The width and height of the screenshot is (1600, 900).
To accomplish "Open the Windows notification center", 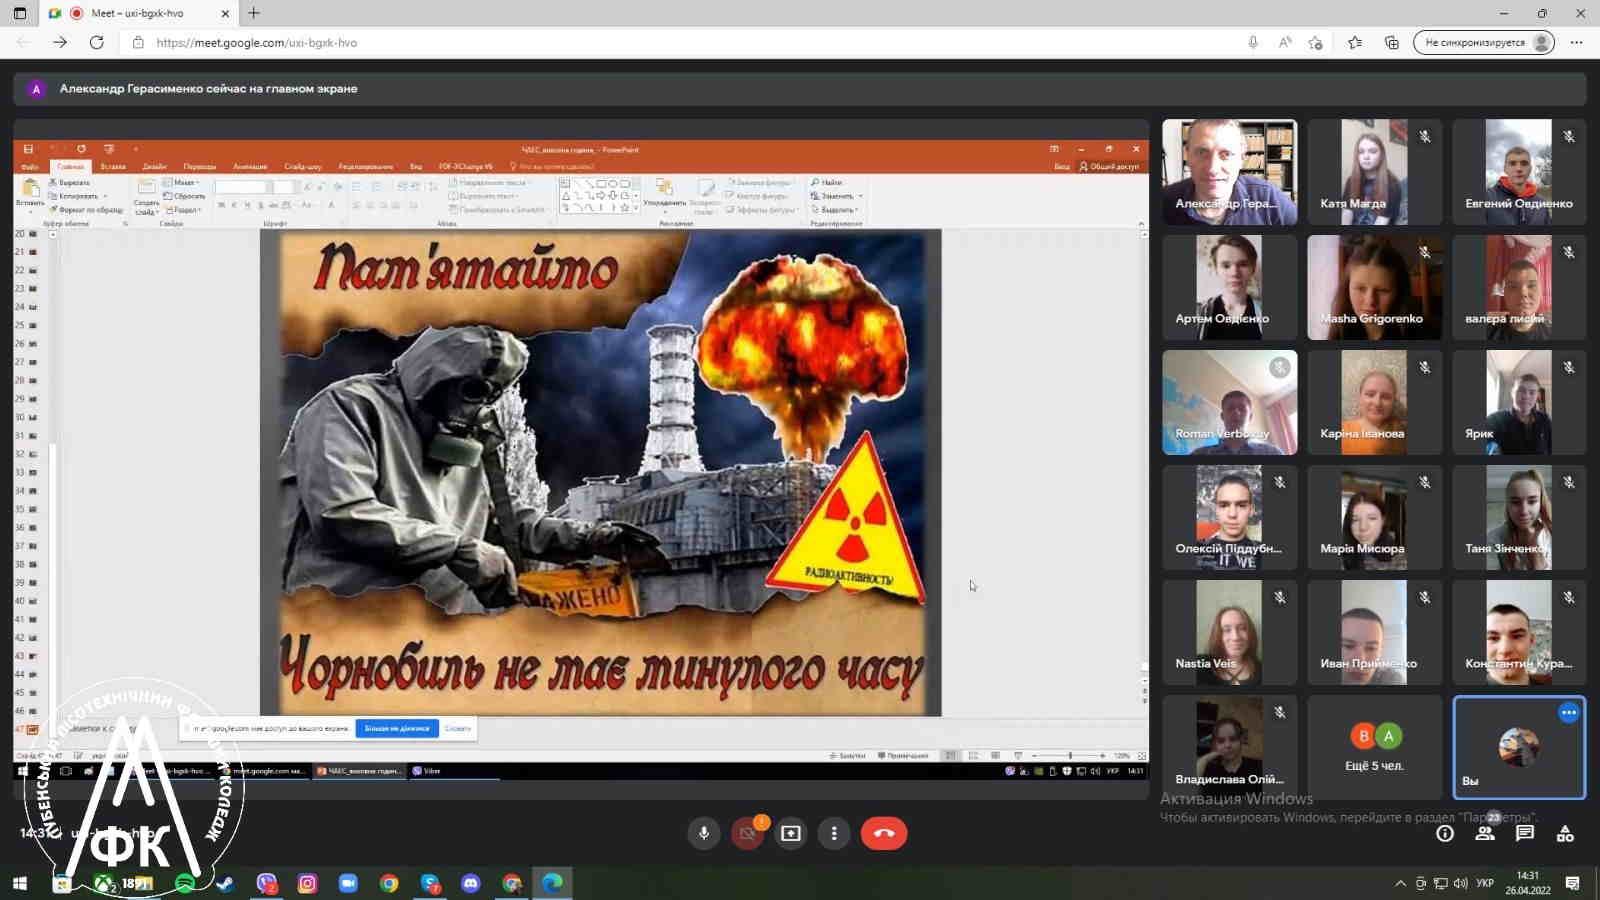I will tap(1573, 883).
